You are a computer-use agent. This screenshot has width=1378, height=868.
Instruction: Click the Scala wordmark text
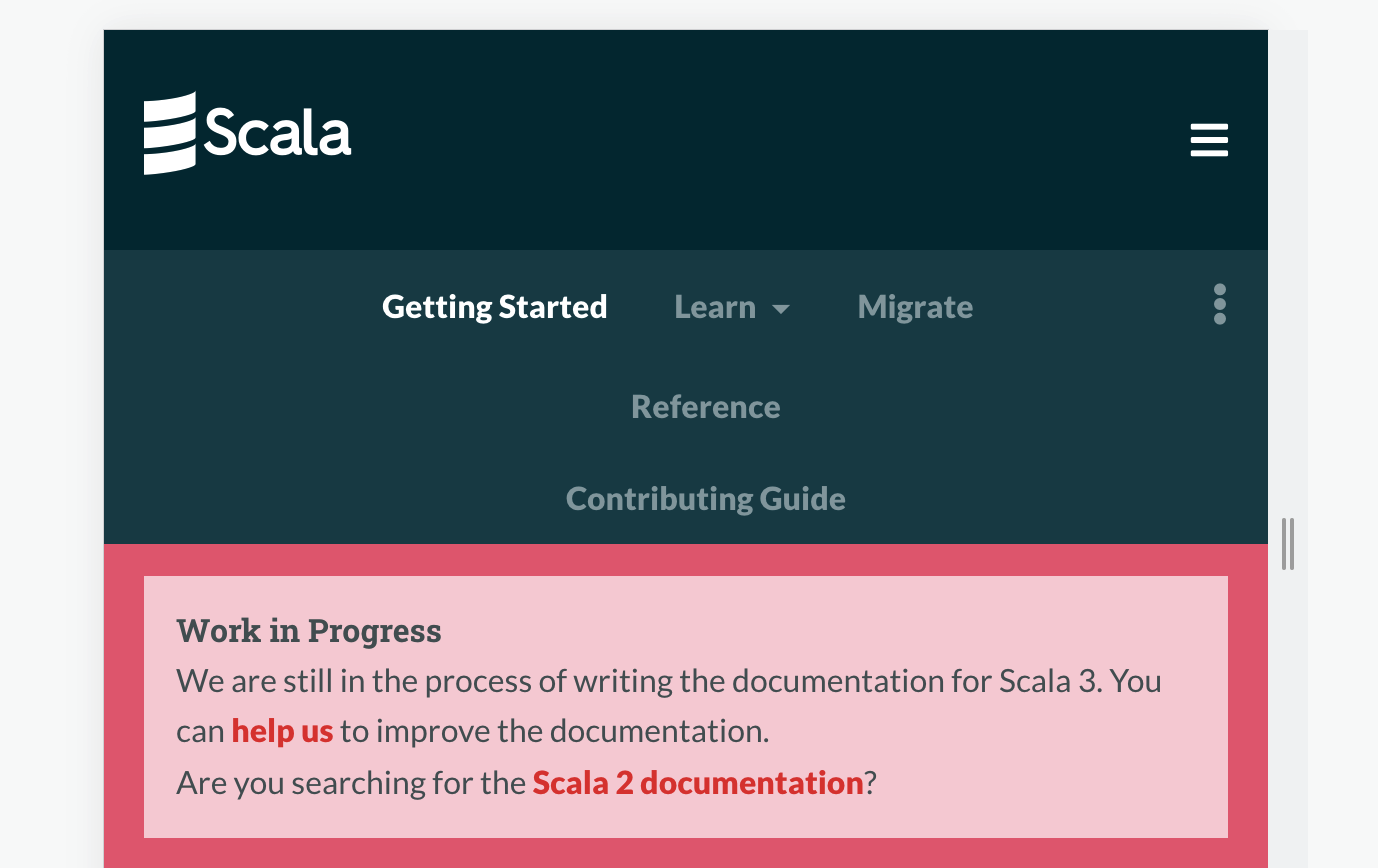[278, 133]
